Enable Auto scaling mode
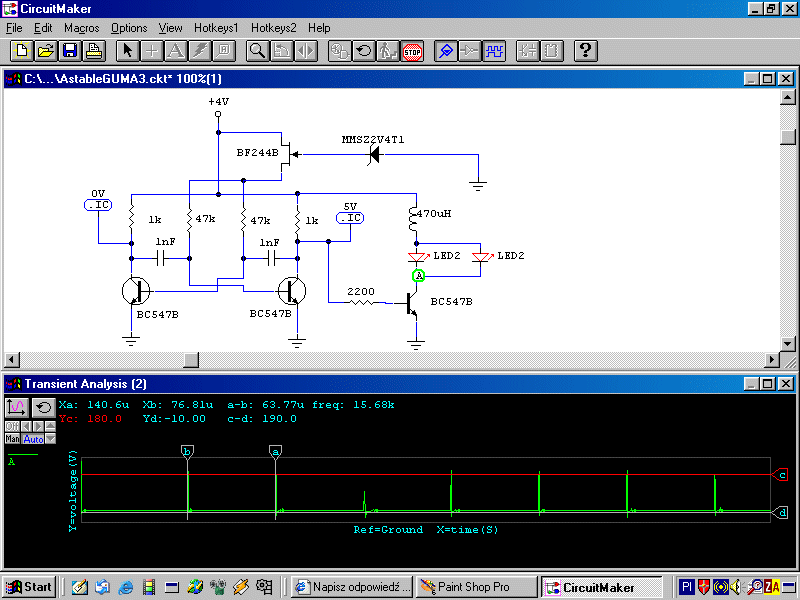Image resolution: width=800 pixels, height=600 pixels. 34,439
